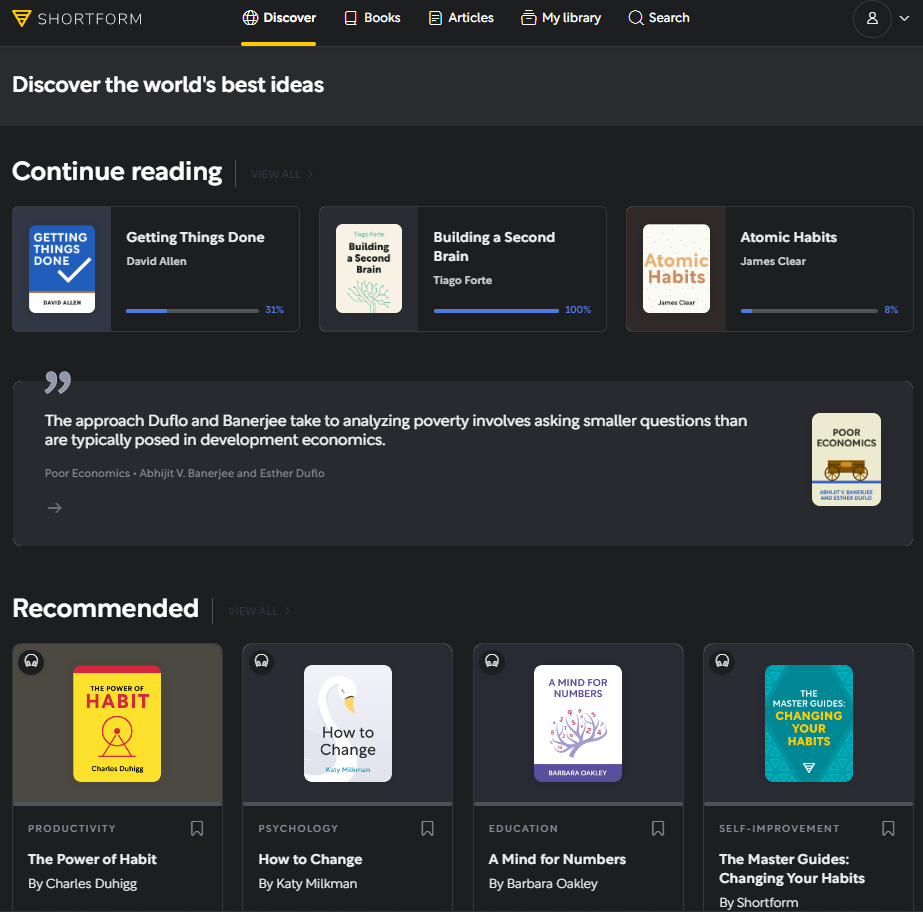The image size is (923, 912).
Task: Switch to the Discover tab
Action: (x=279, y=18)
